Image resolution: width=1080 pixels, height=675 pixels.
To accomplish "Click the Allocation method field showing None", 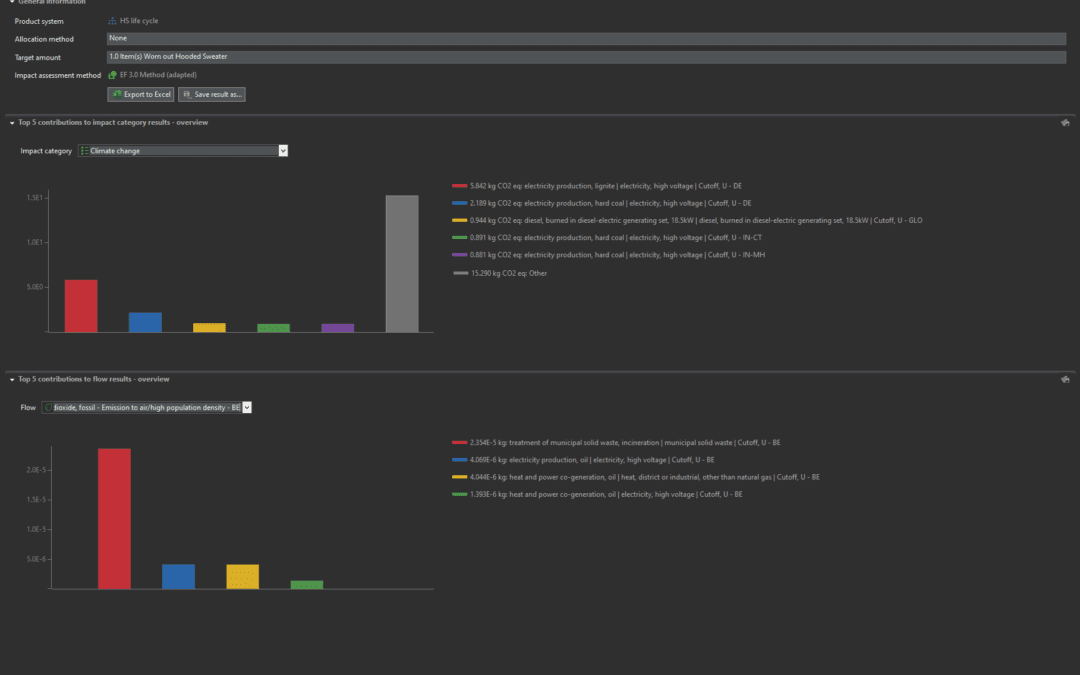I will (x=586, y=38).
